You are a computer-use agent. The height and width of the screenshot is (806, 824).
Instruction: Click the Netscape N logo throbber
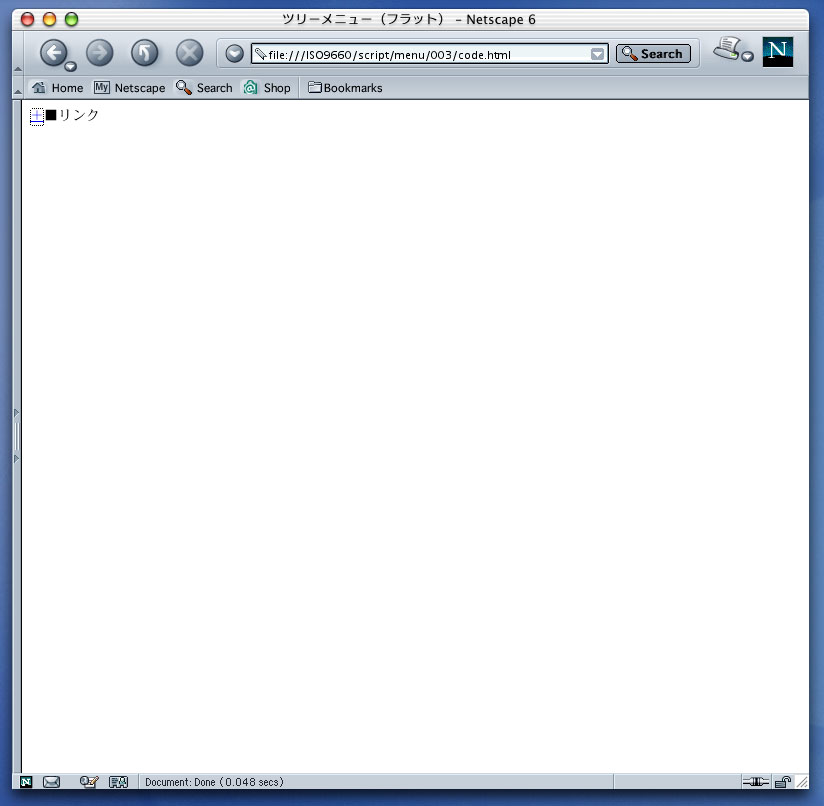777,51
